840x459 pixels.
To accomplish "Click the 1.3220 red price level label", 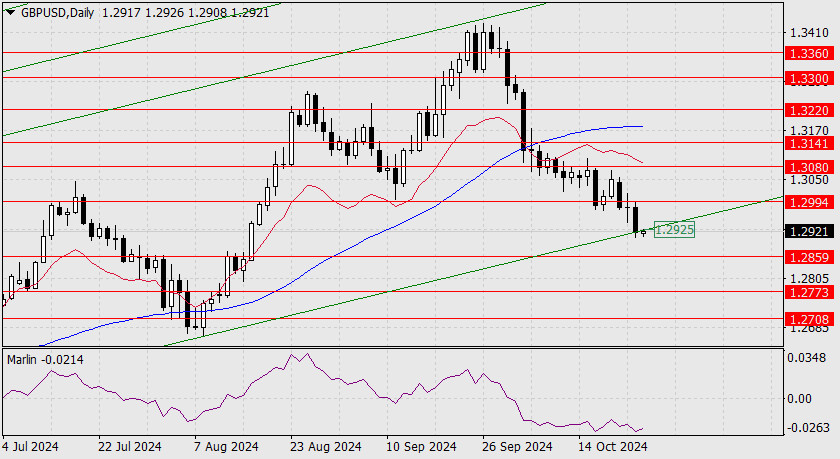I will [x=809, y=110].
